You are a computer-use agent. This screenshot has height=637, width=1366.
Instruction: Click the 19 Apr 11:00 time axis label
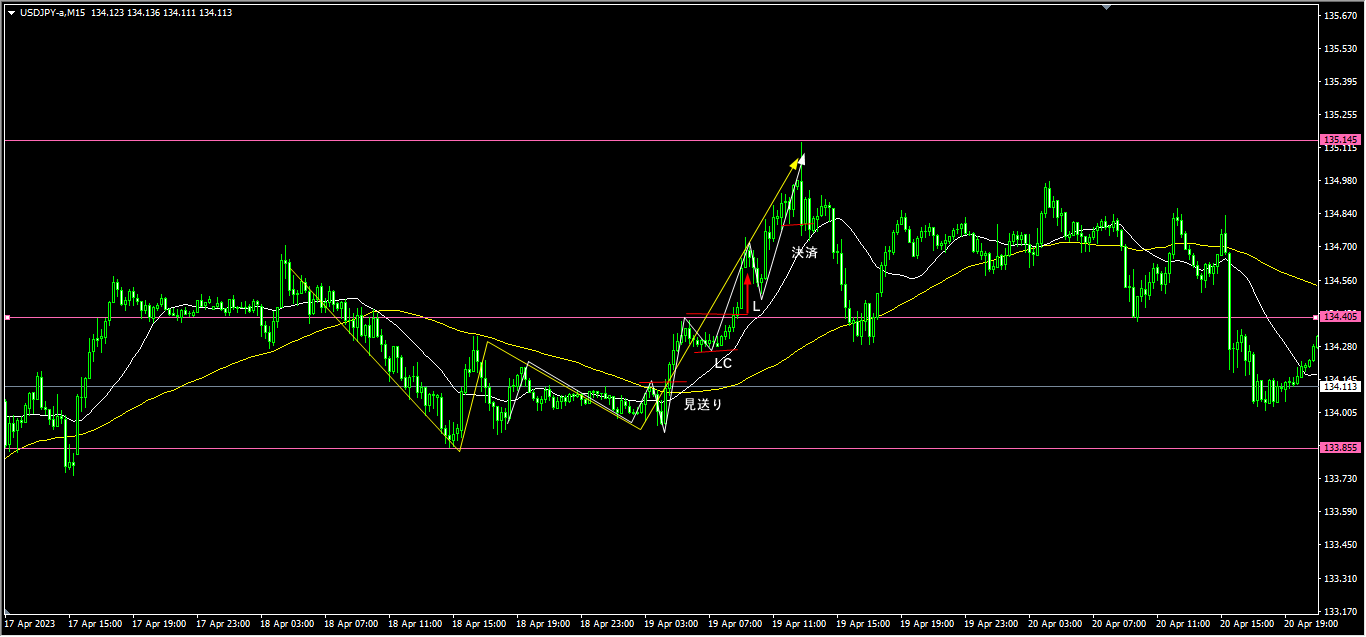point(799,623)
